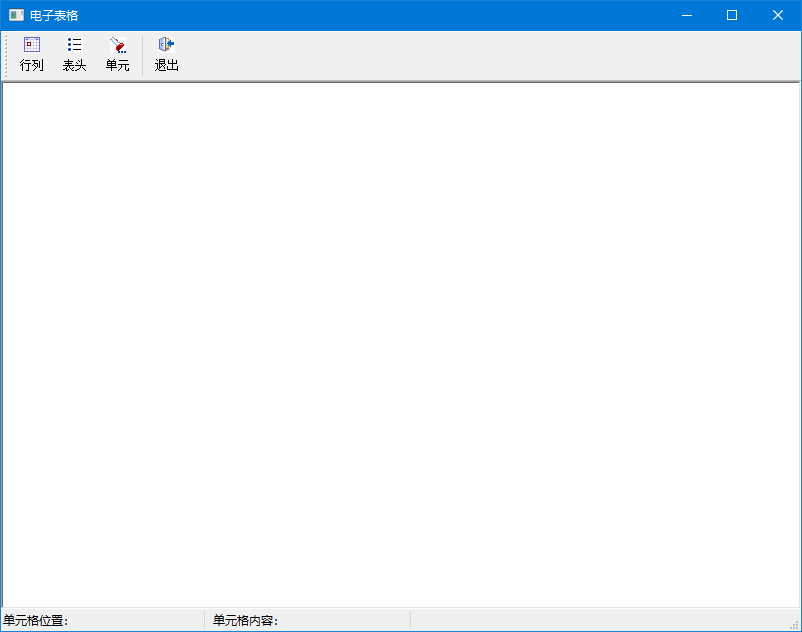This screenshot has height=632, width=802.
Task: Click the empty spreadsheet area
Action: tap(401, 345)
